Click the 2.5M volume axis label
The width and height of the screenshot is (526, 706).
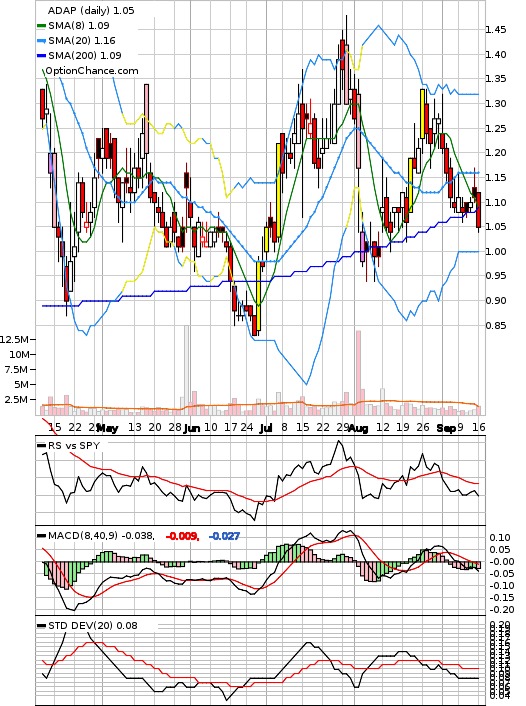18,400
